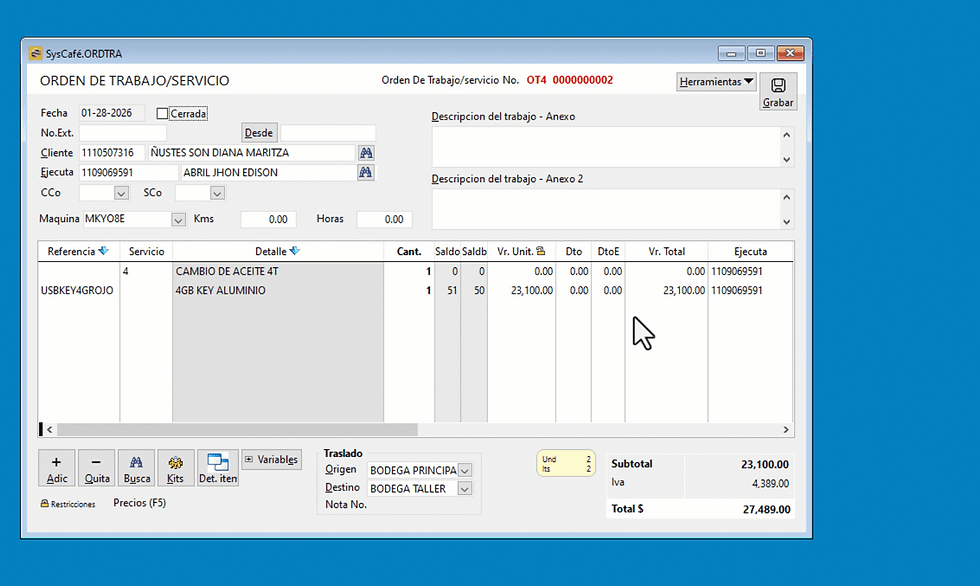Screen dimensions: 980x586
Task: Click the field right of Desde button
Action: (x=328, y=132)
